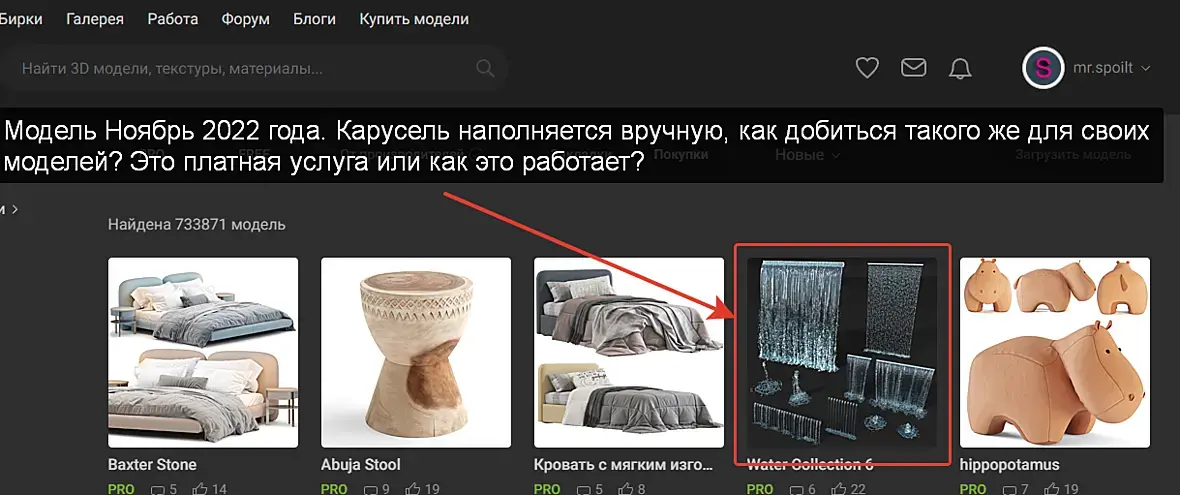This screenshot has width=1180, height=495.
Task: Open the Форум menu item
Action: click(245, 20)
